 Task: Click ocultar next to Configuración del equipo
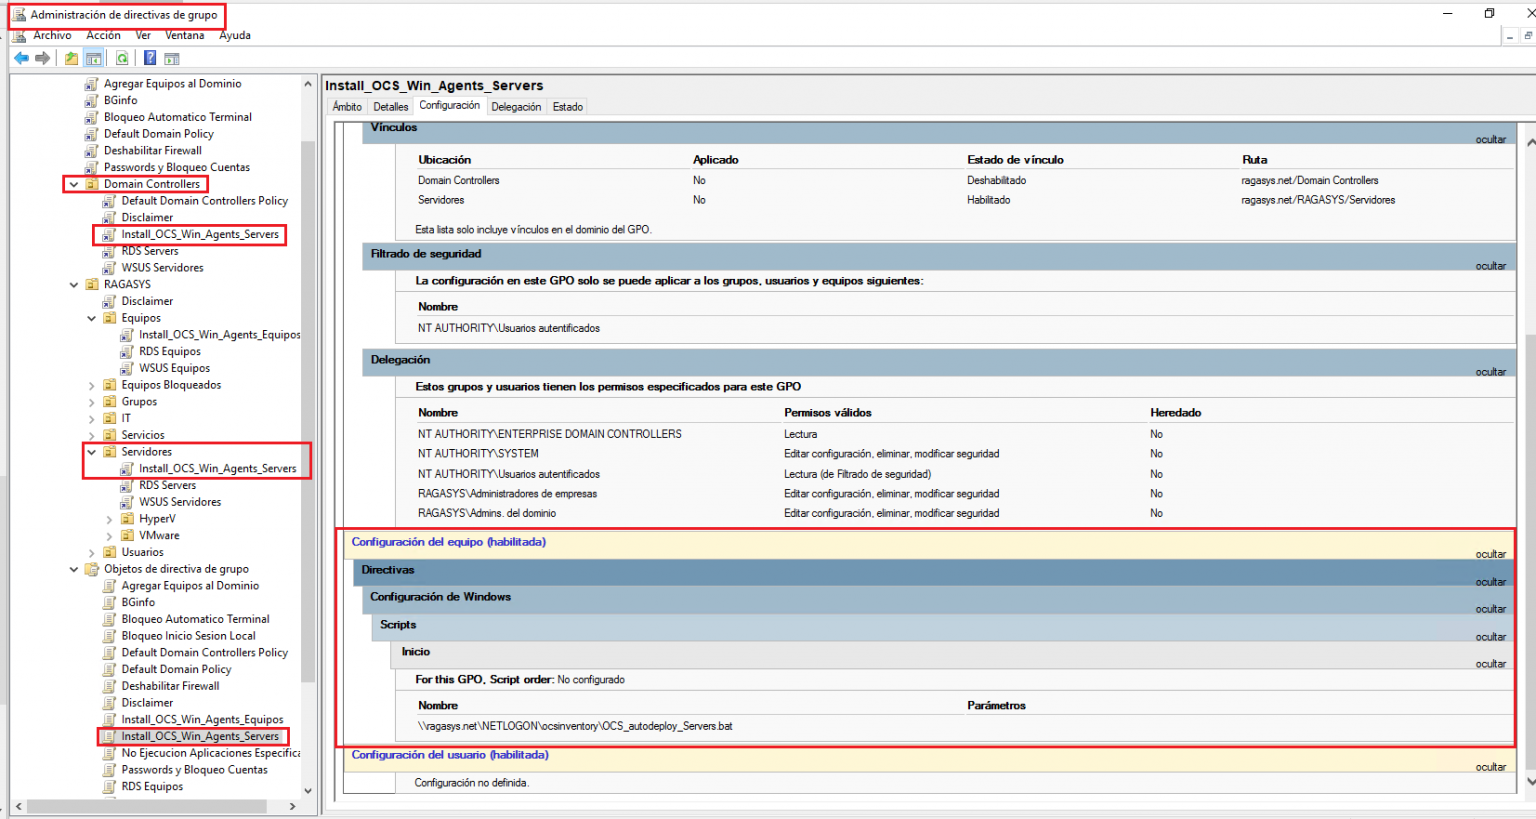click(1489, 553)
